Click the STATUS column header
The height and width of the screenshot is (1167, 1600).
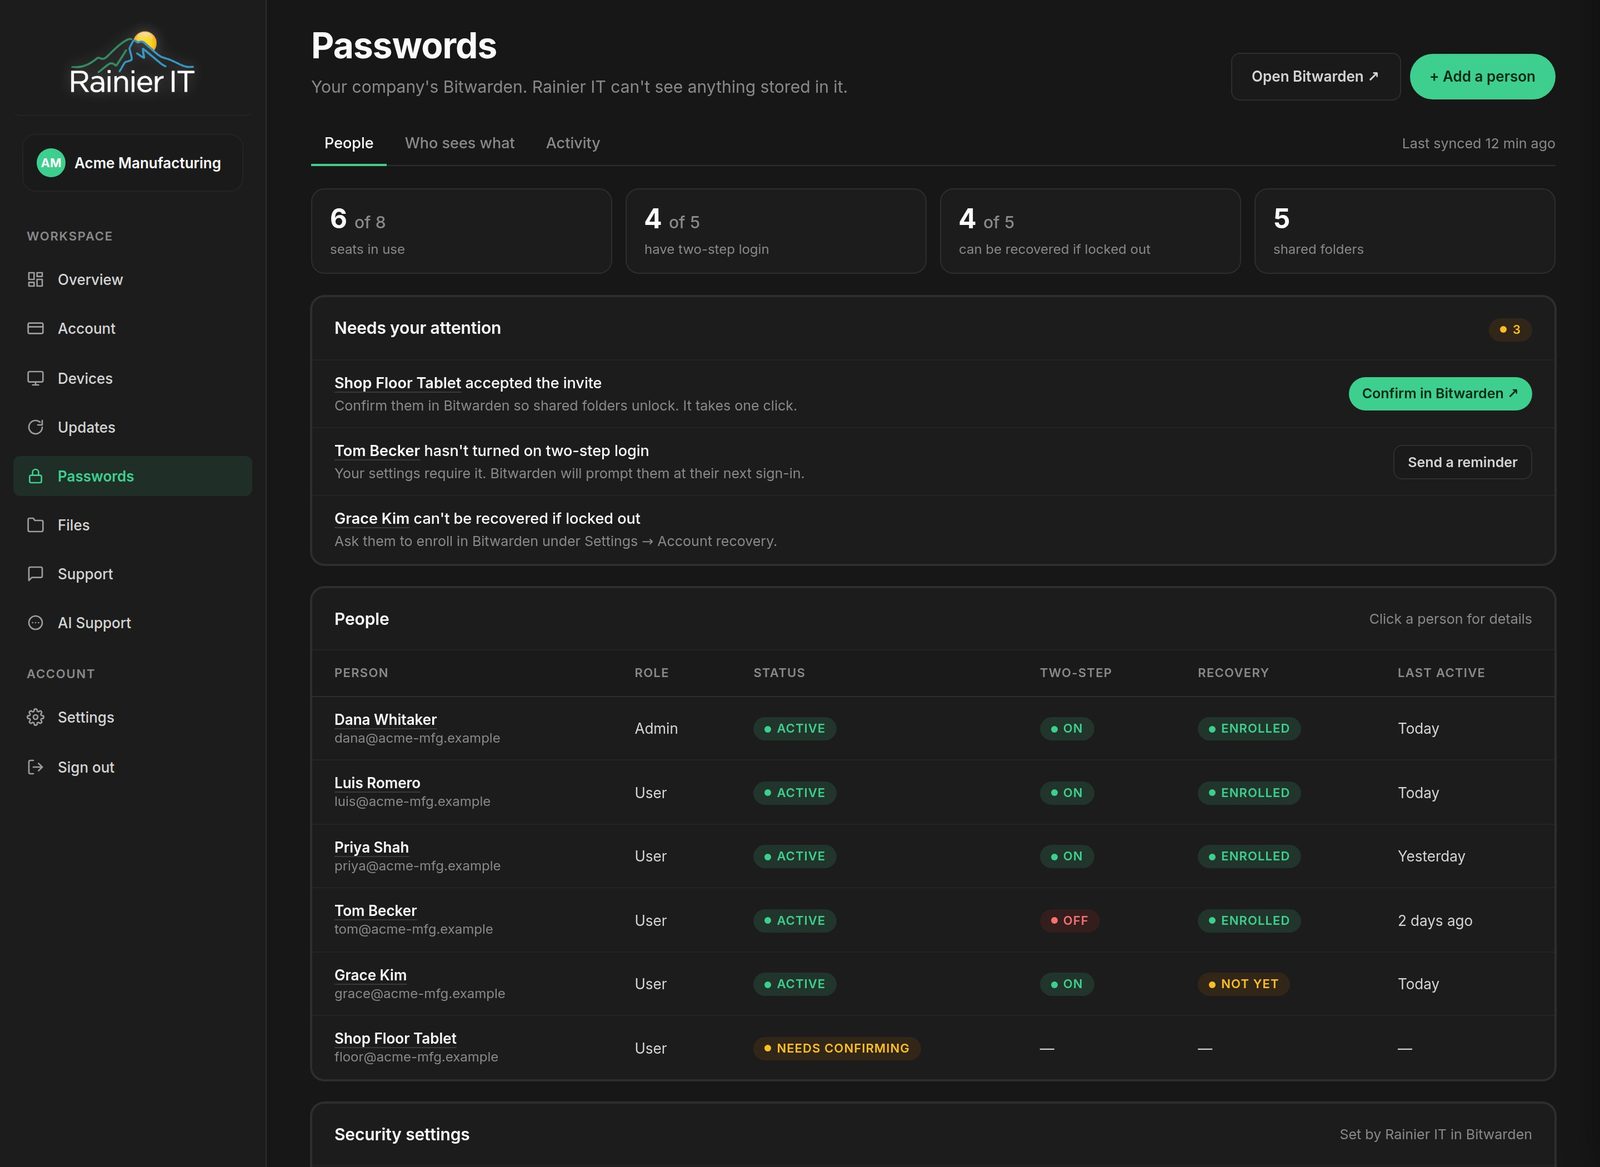pos(779,673)
